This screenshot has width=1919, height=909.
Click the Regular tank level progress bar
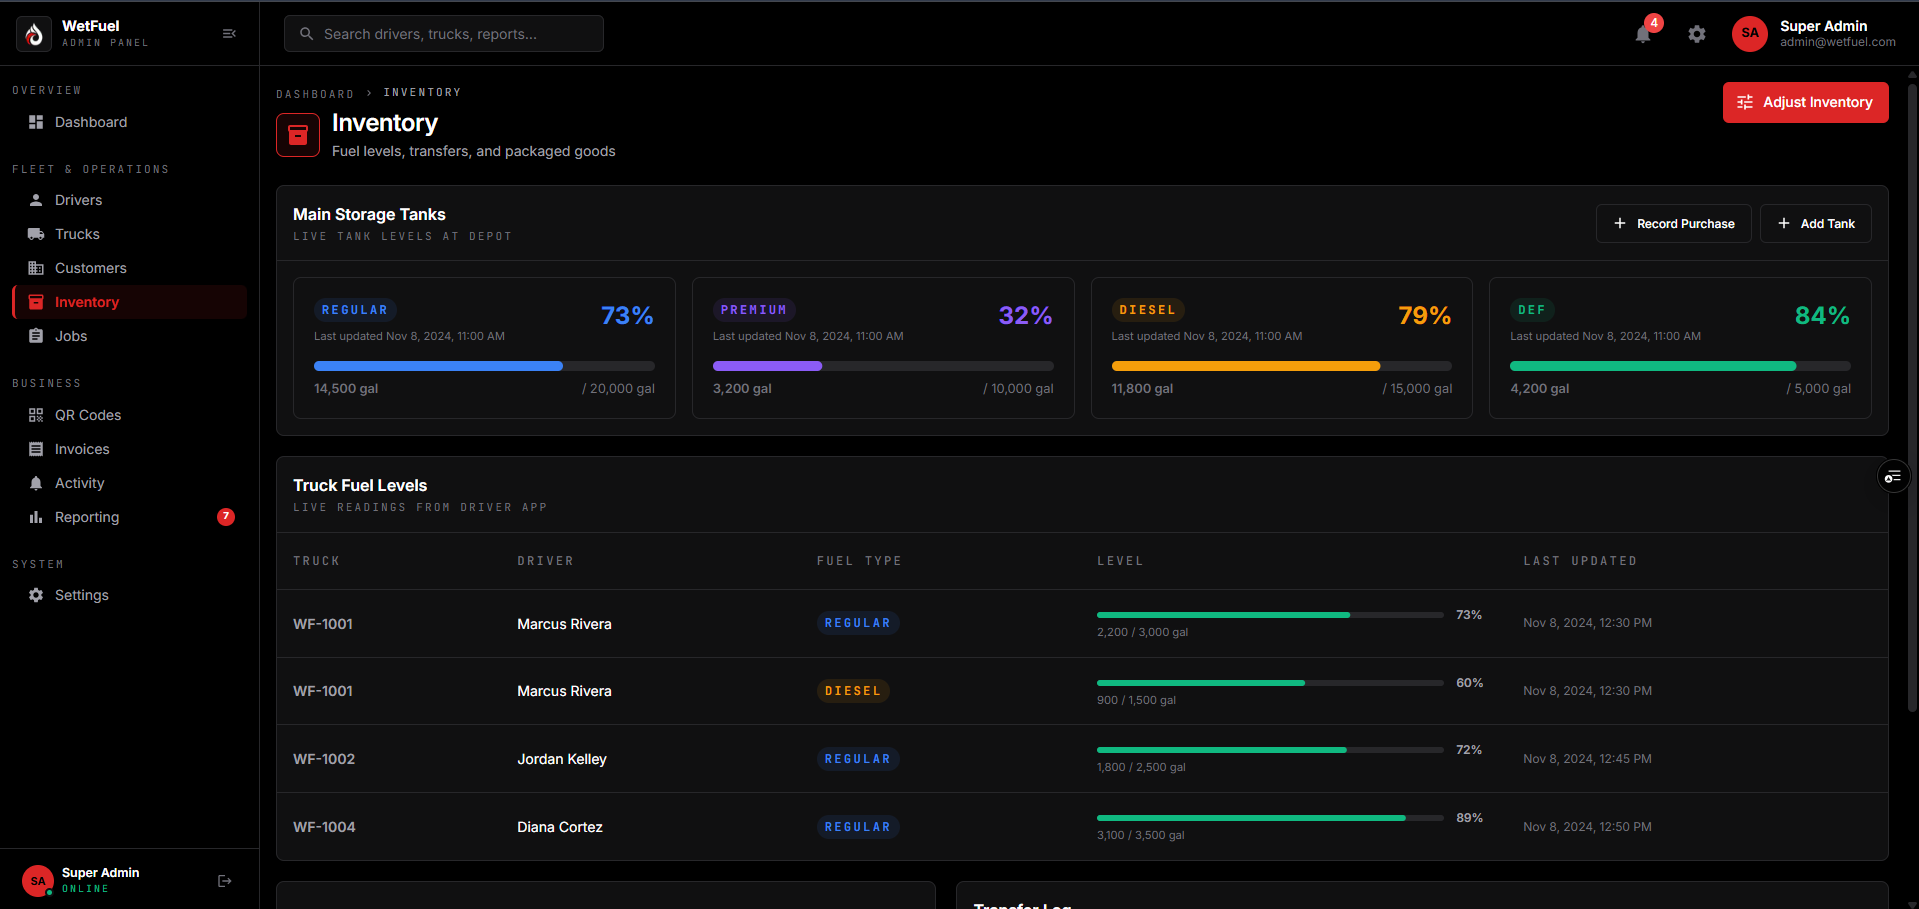pyautogui.click(x=484, y=366)
